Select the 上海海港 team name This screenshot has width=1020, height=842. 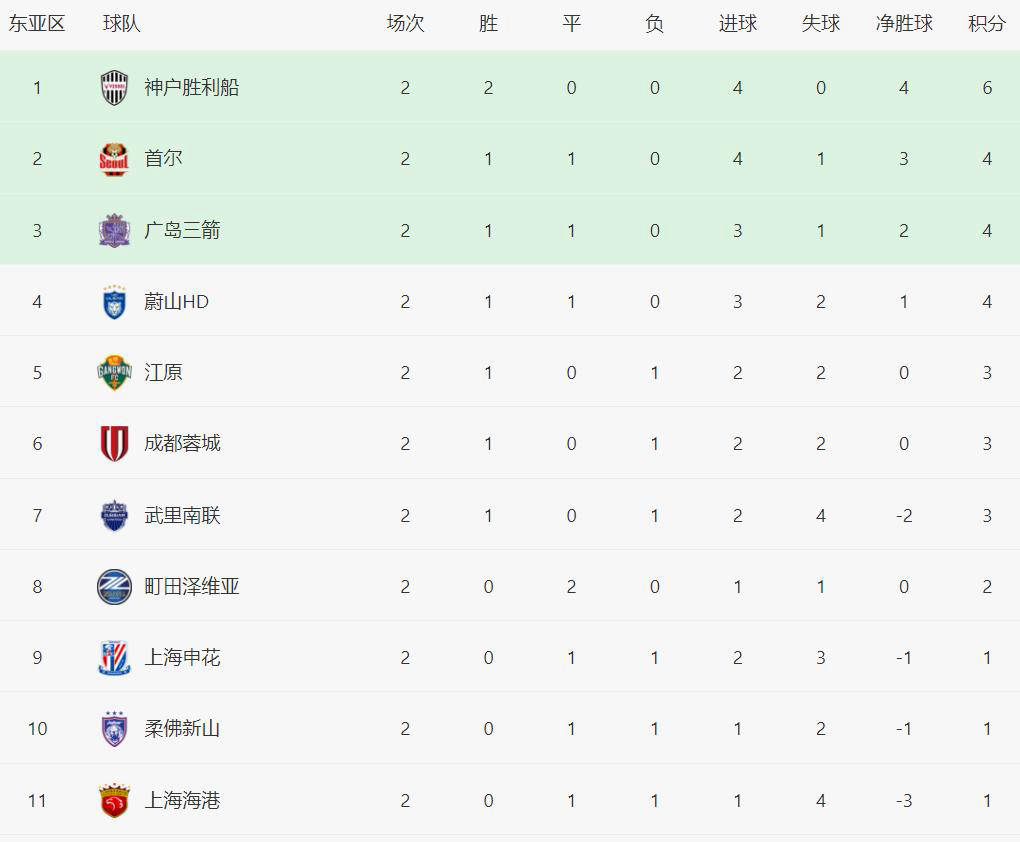[x=182, y=800]
